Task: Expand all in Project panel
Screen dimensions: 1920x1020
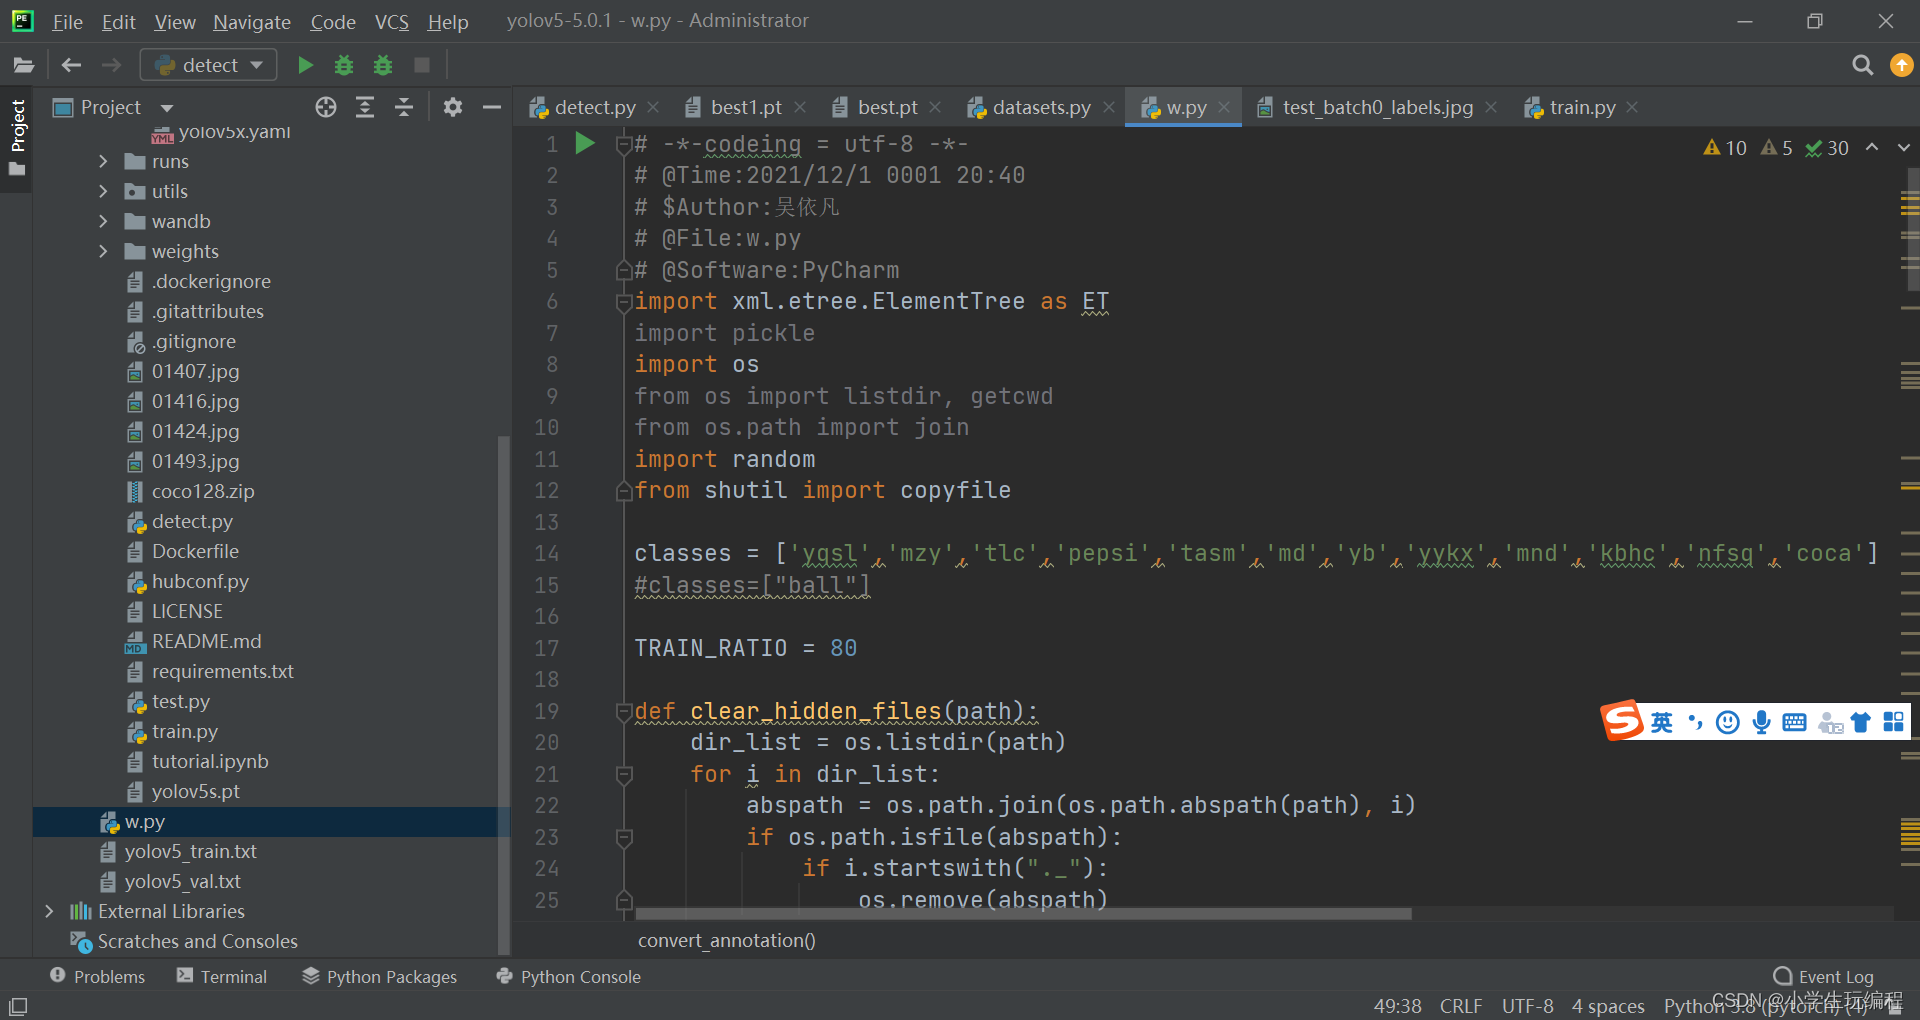Action: pyautogui.click(x=365, y=107)
